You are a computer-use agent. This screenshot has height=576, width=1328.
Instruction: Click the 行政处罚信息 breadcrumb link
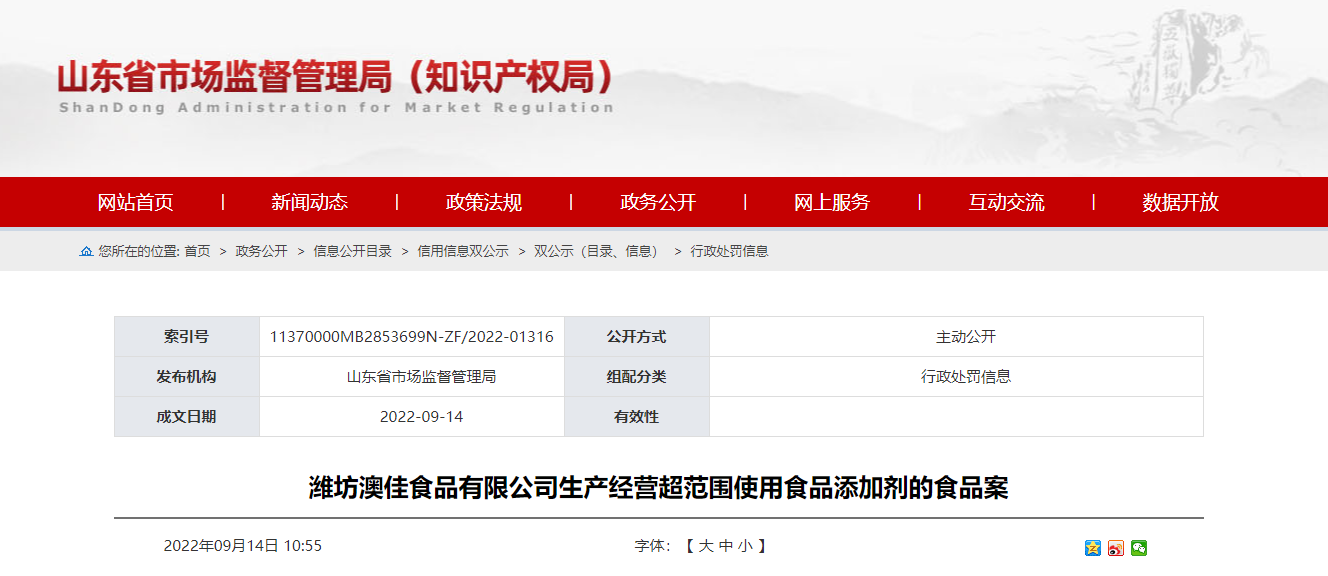tap(729, 251)
